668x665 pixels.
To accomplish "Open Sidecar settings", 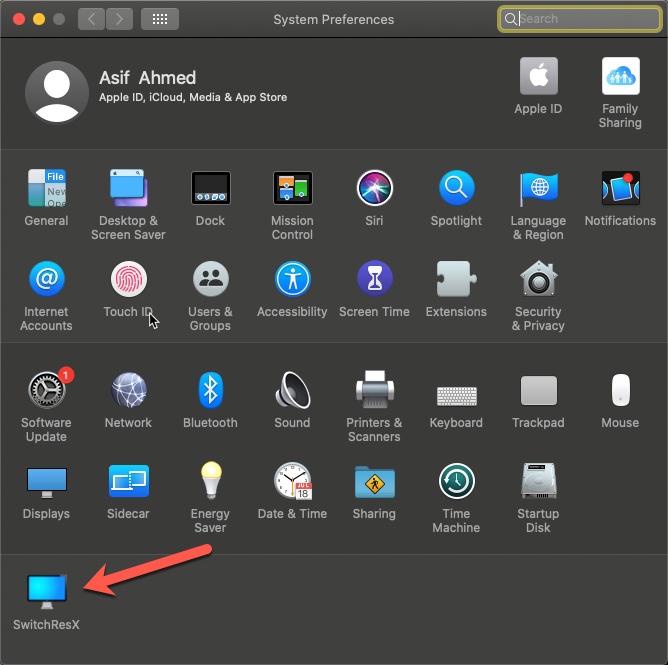I will tap(129, 481).
